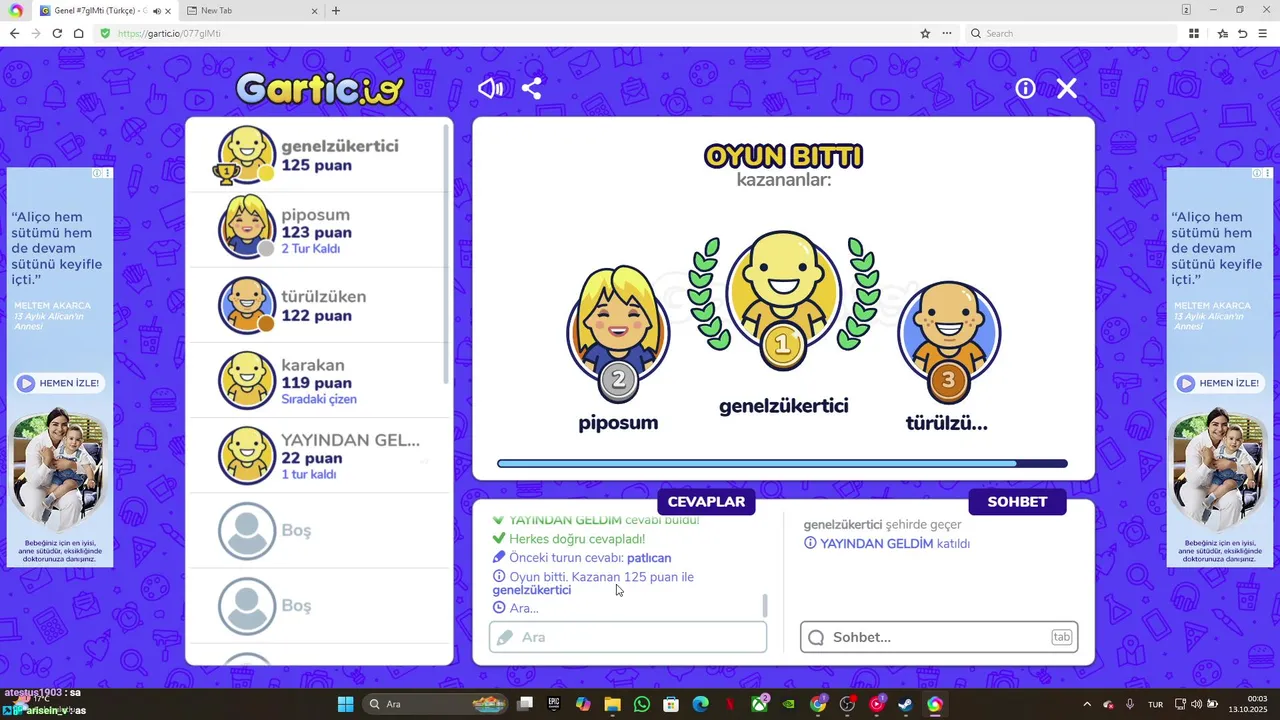Click the taskbar search box Ara
This screenshot has width=1280, height=720.
(x=436, y=704)
